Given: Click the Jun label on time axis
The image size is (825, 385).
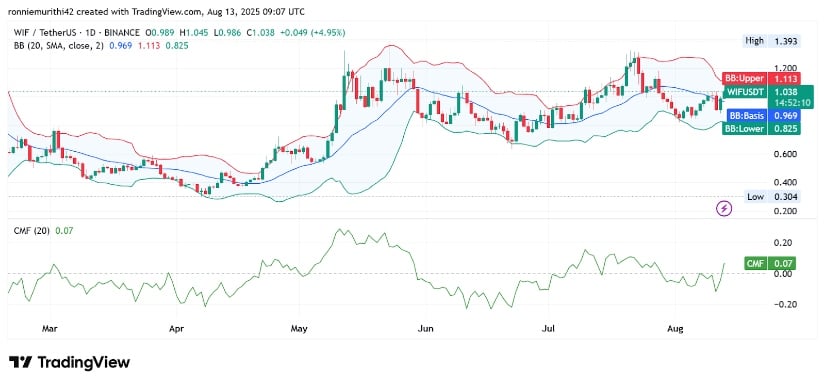Looking at the screenshot, I should (425, 329).
